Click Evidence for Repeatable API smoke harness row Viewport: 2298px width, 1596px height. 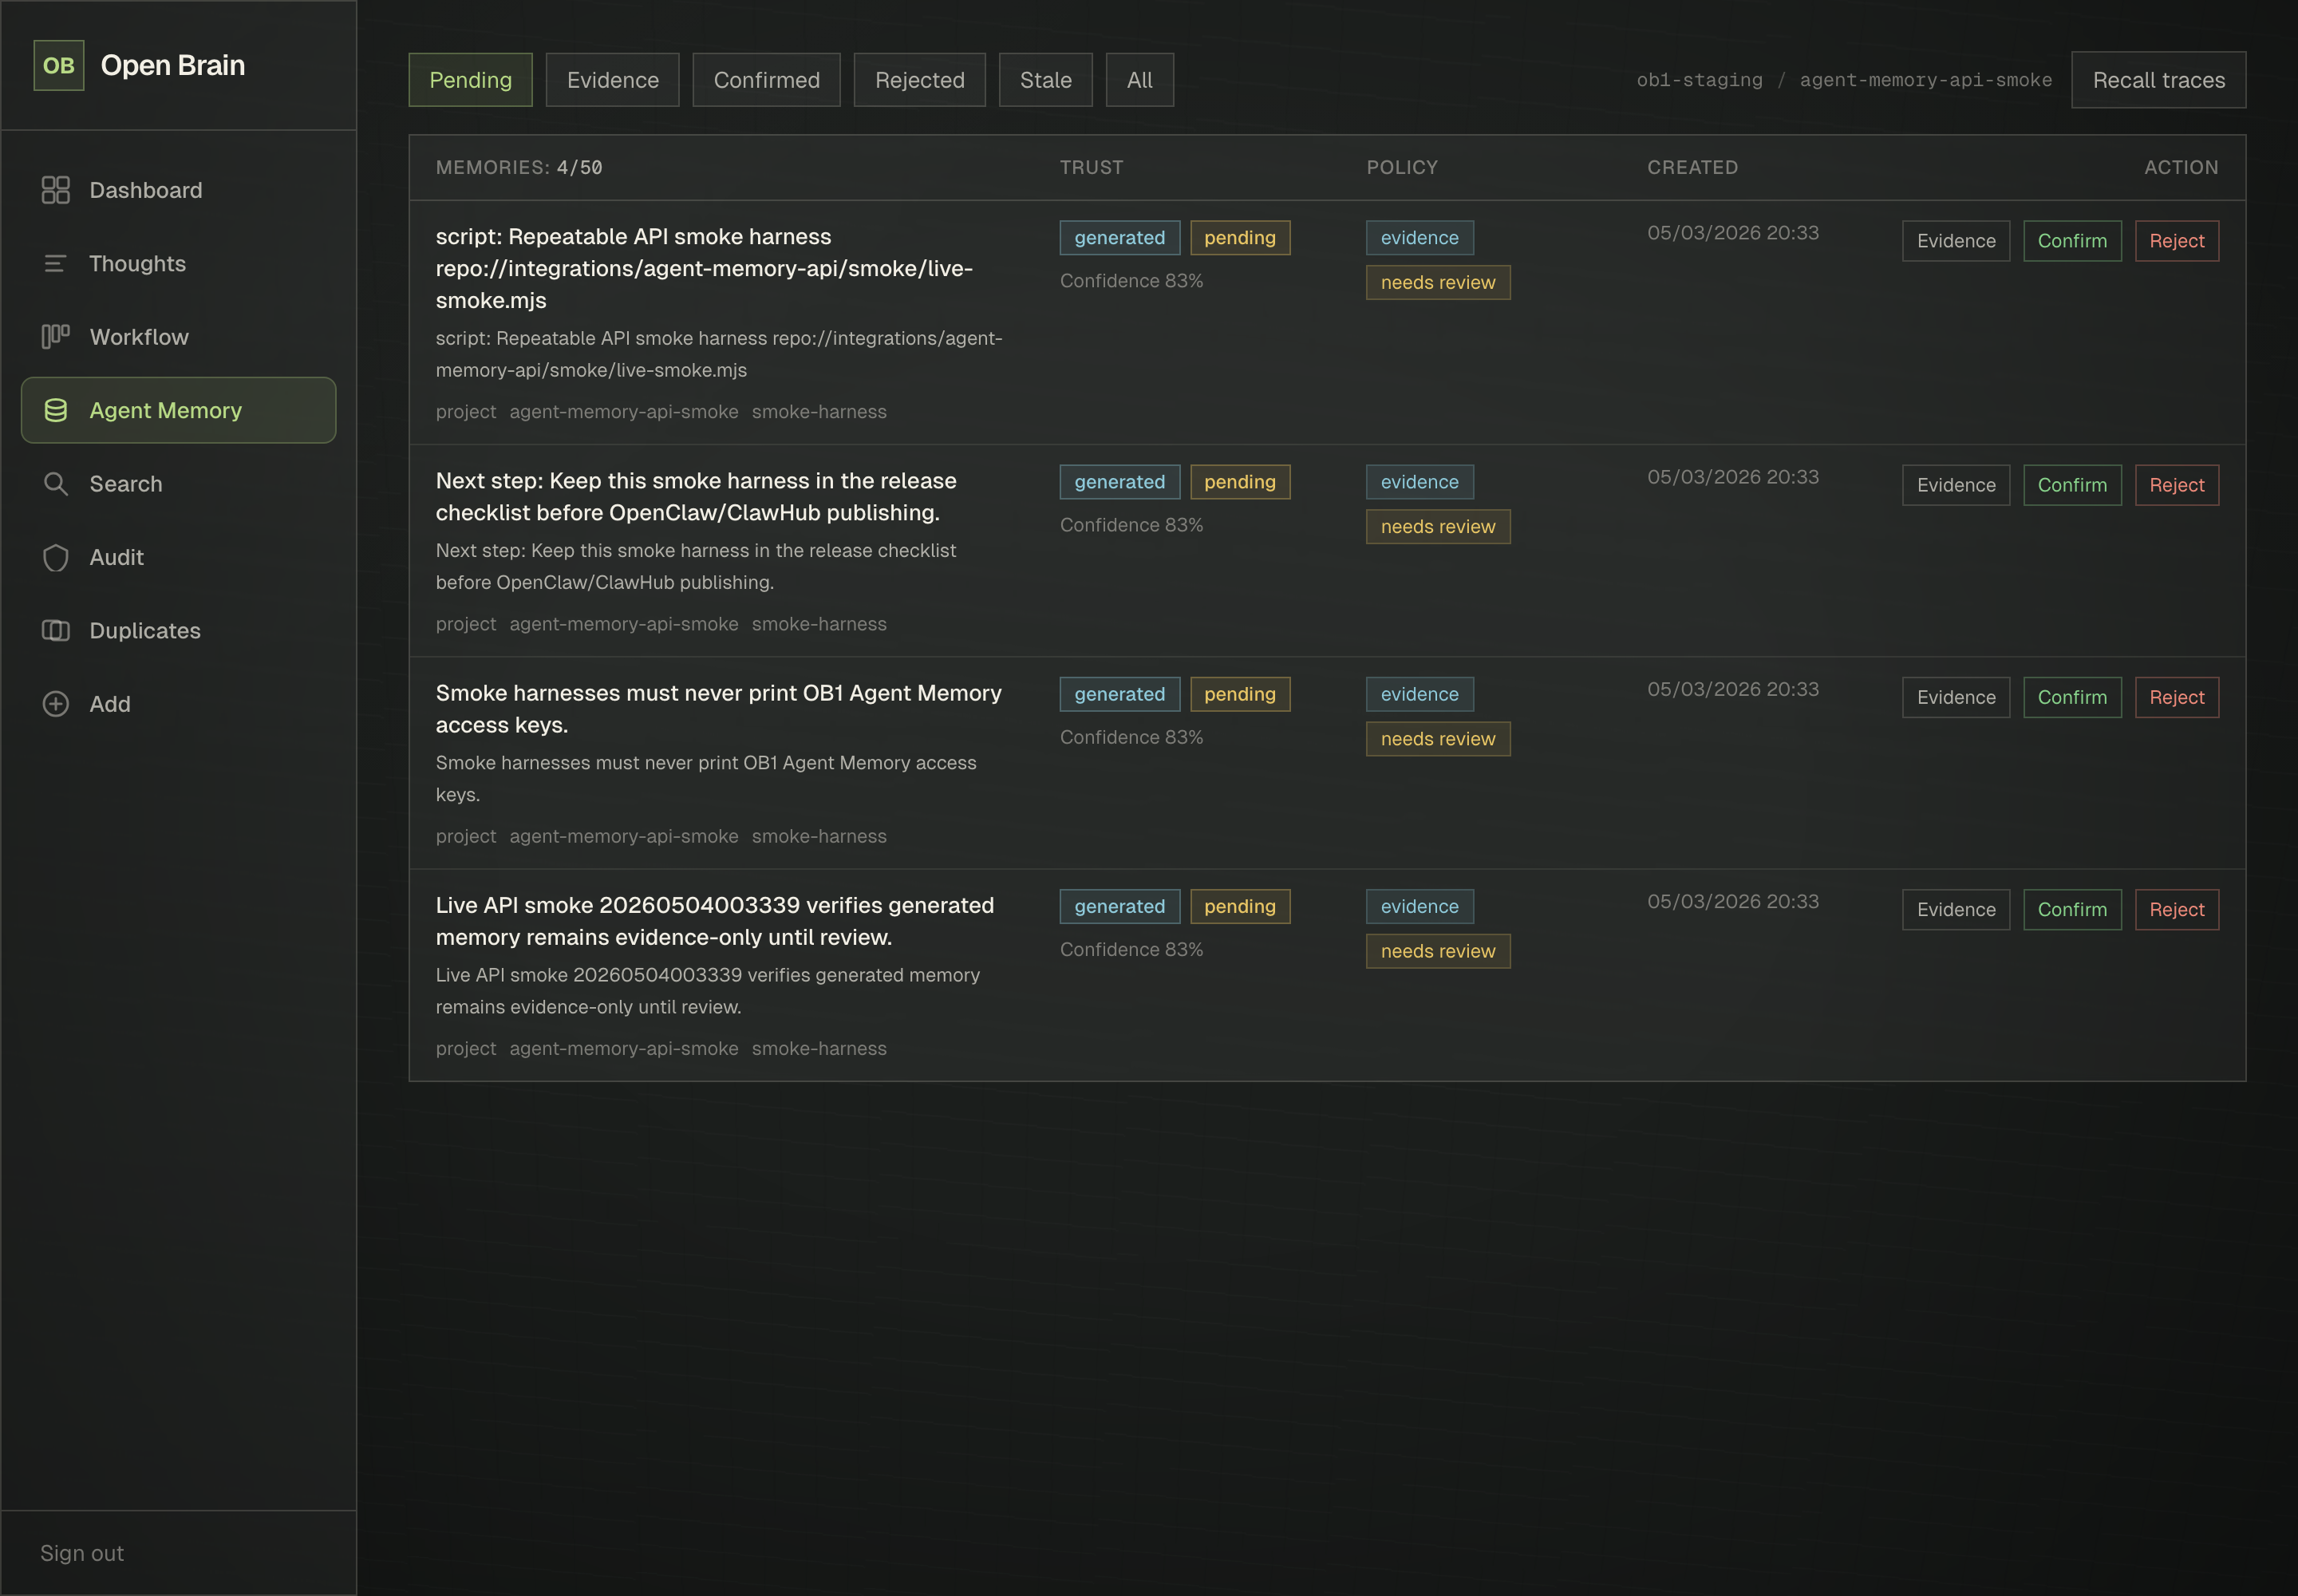point(1955,241)
